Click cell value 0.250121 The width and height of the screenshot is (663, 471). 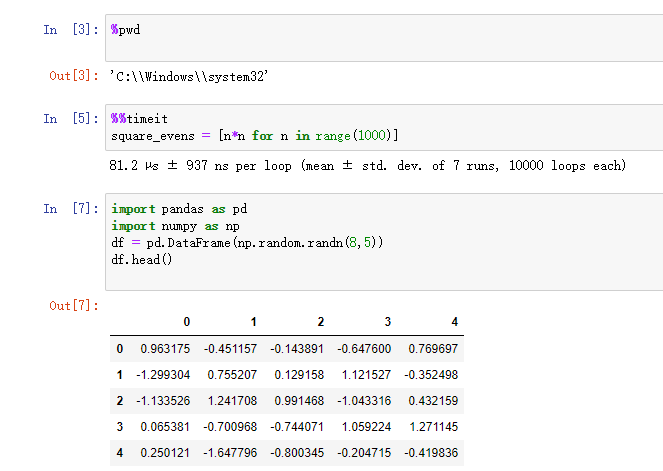coord(165,453)
